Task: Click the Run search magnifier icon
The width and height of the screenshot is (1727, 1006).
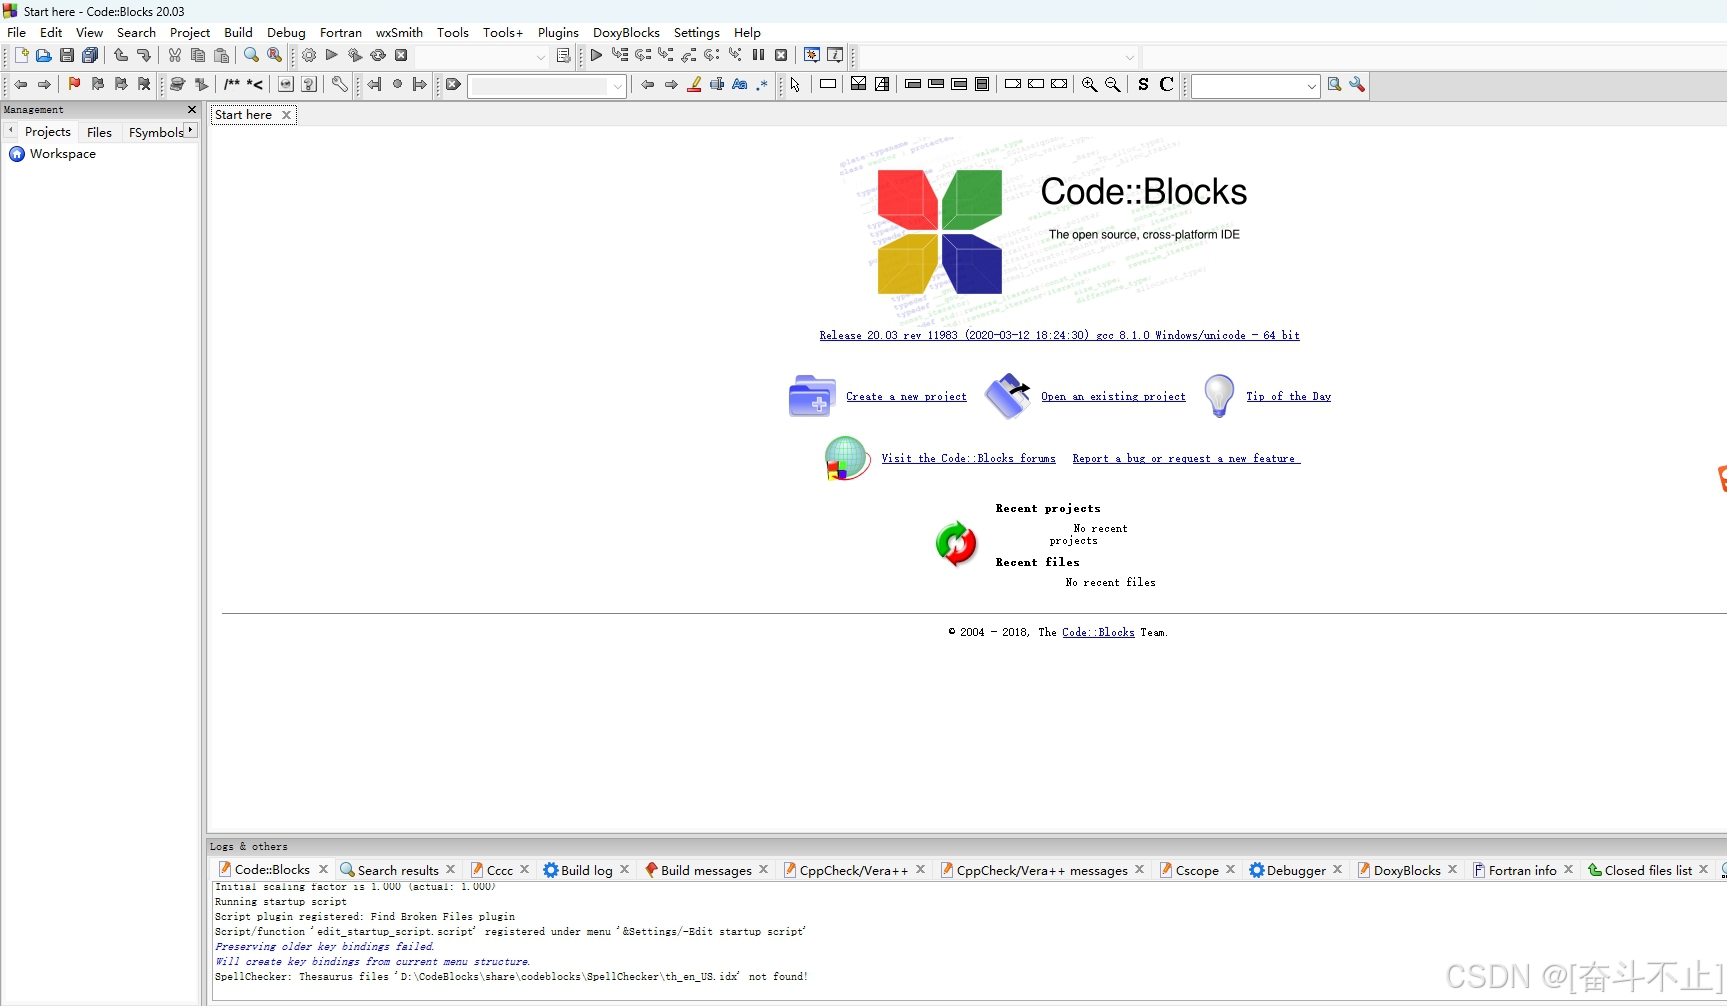Action: click(1334, 85)
